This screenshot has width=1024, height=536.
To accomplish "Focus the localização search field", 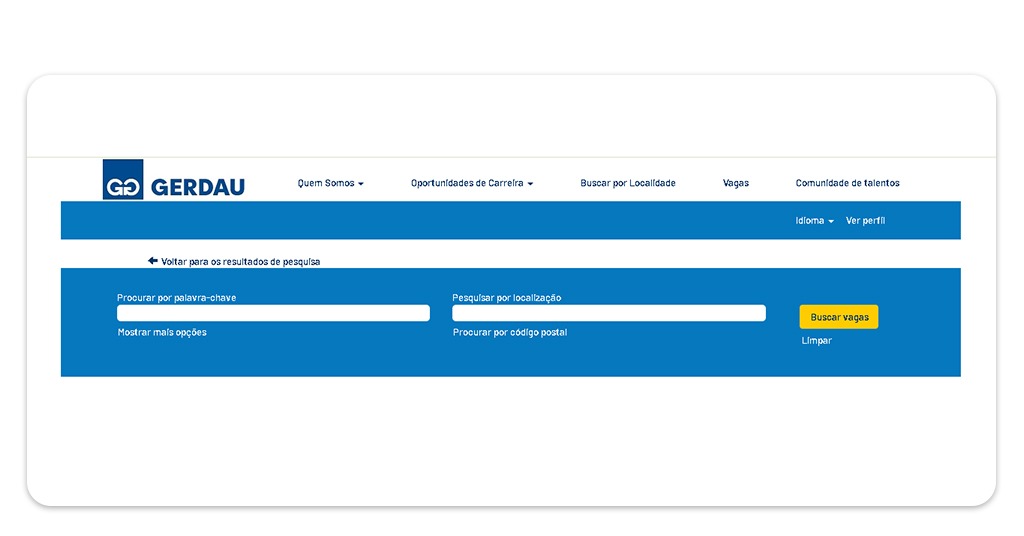I will pyautogui.click(x=608, y=313).
